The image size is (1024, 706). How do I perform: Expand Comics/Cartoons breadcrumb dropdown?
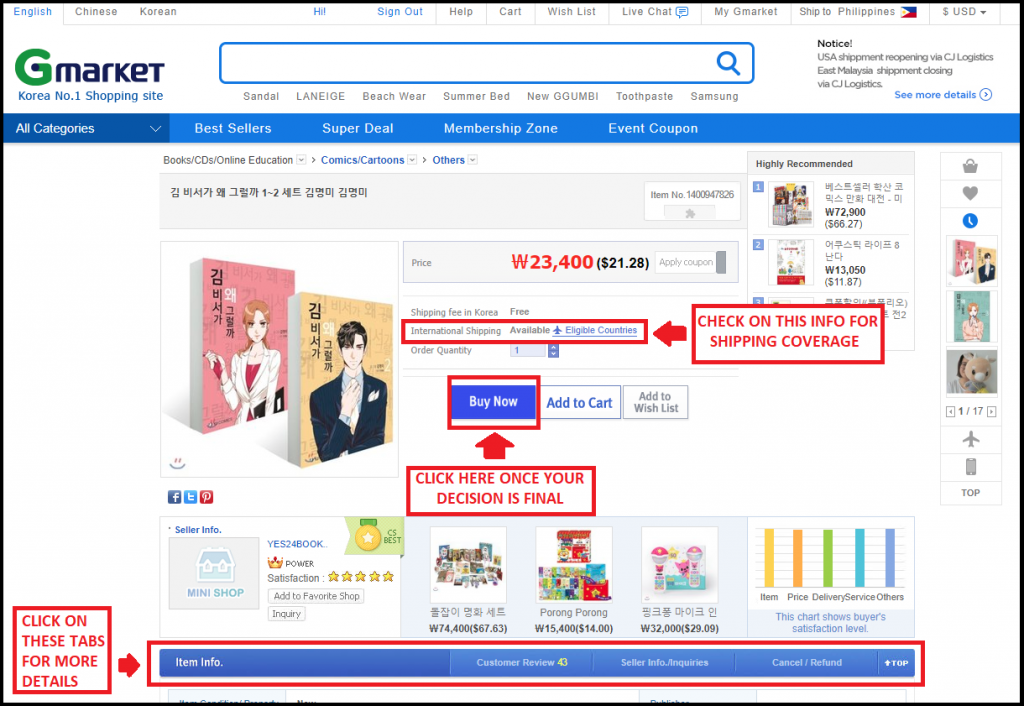click(412, 159)
